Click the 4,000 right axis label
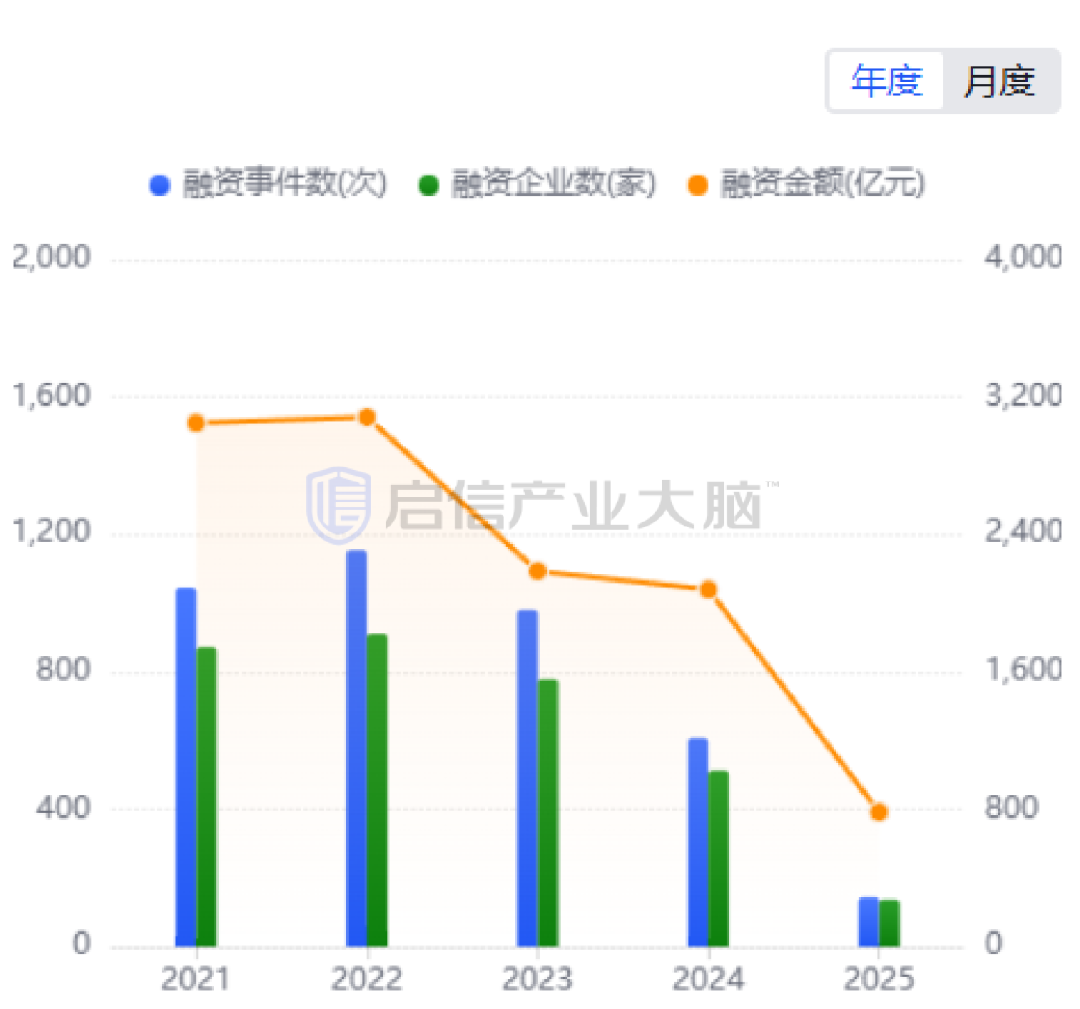 pyautogui.click(x=1024, y=257)
